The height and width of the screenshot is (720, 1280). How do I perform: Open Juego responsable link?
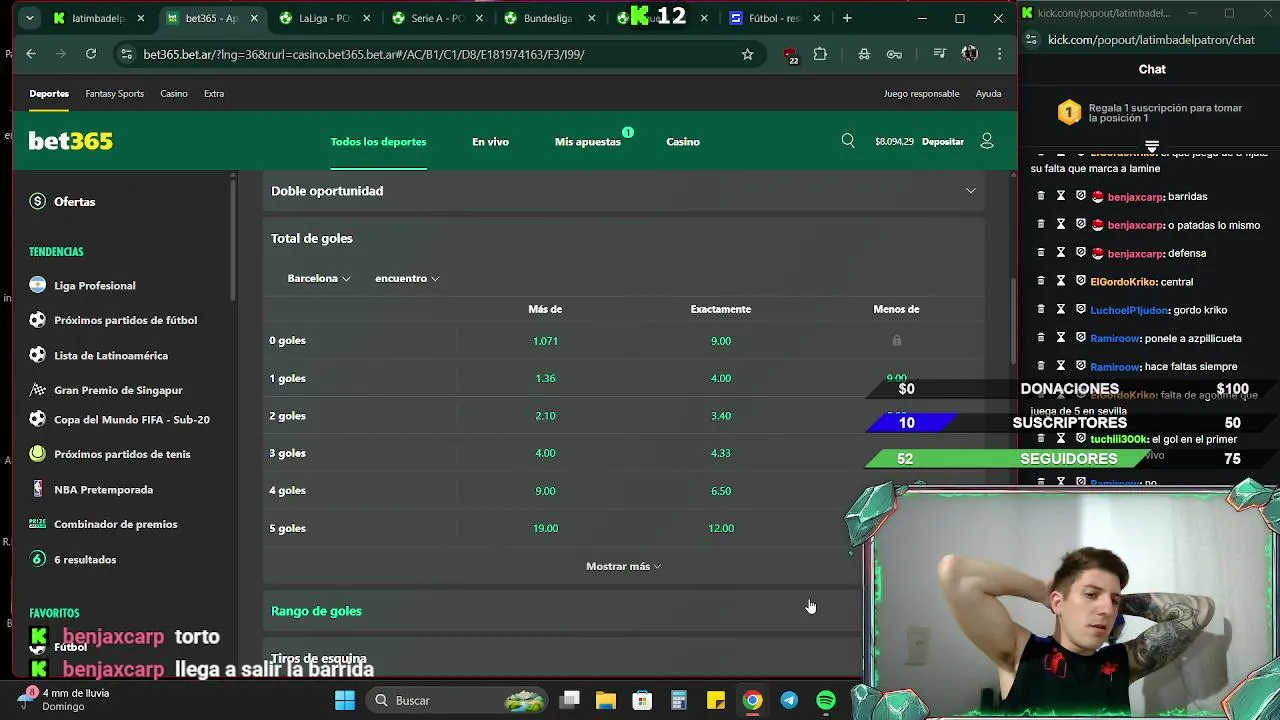pyautogui.click(x=921, y=94)
